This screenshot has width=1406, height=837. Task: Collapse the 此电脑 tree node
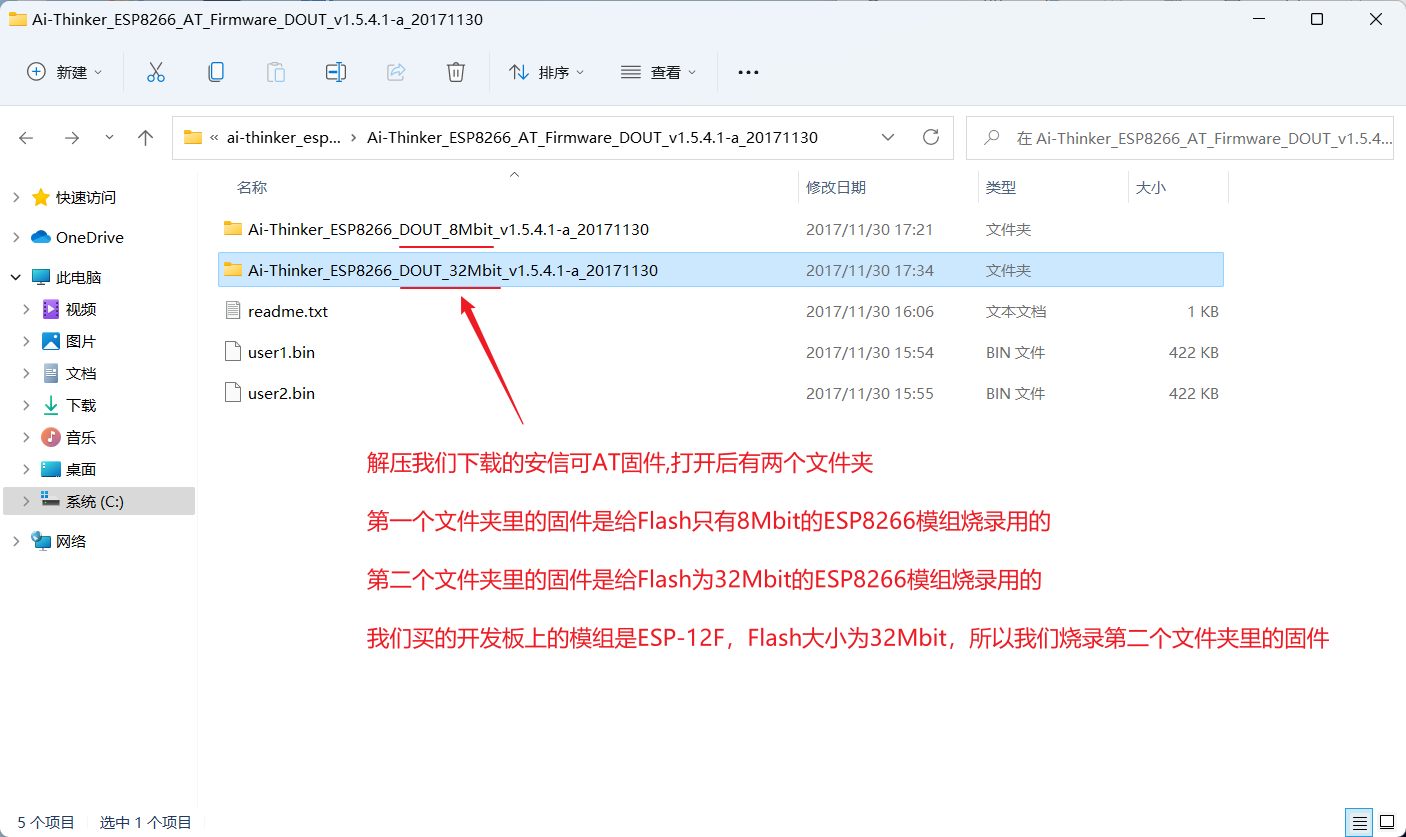(x=16, y=277)
